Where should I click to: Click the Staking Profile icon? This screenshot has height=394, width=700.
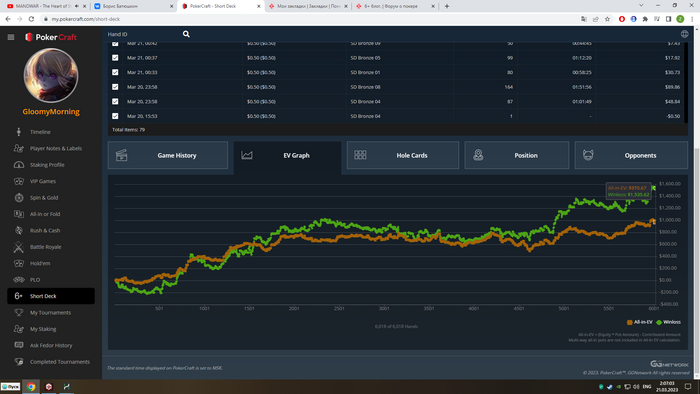[19, 165]
